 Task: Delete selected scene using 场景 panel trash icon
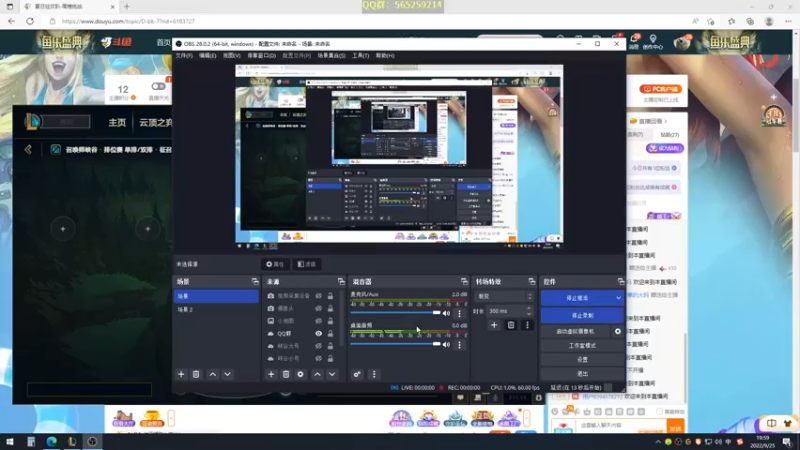tap(196, 374)
